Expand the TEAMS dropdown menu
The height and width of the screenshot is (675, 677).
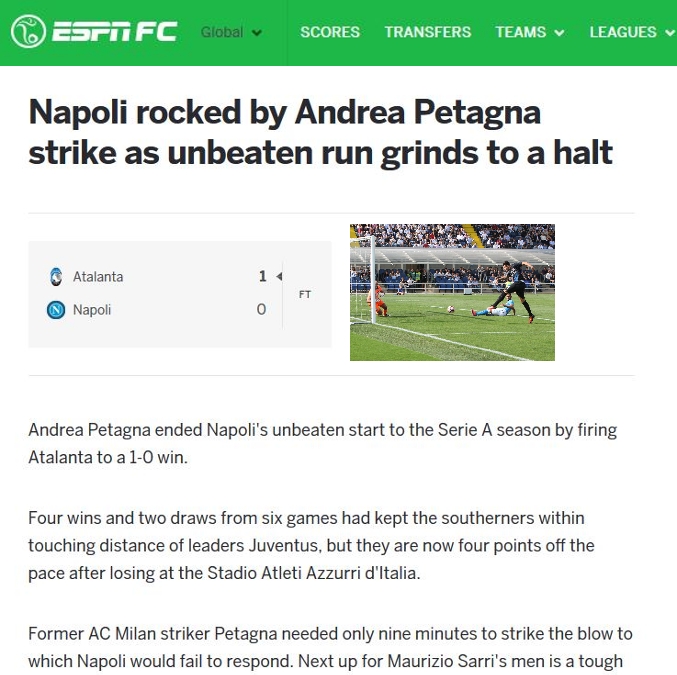(x=529, y=32)
